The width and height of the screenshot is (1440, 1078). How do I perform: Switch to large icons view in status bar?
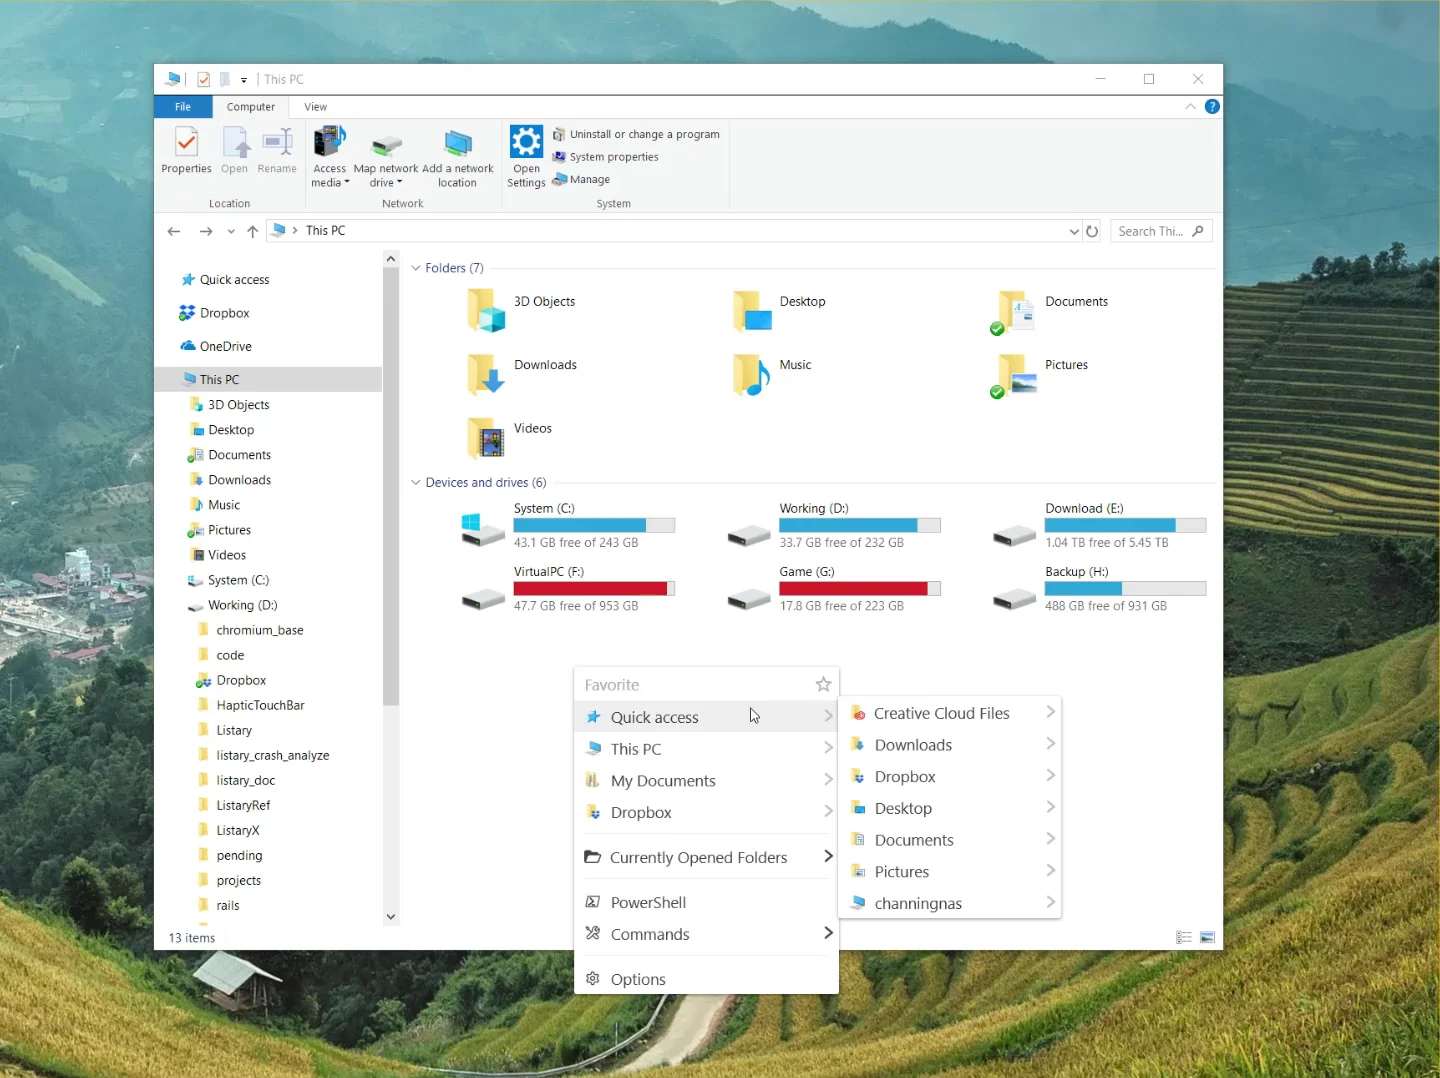coord(1207,938)
